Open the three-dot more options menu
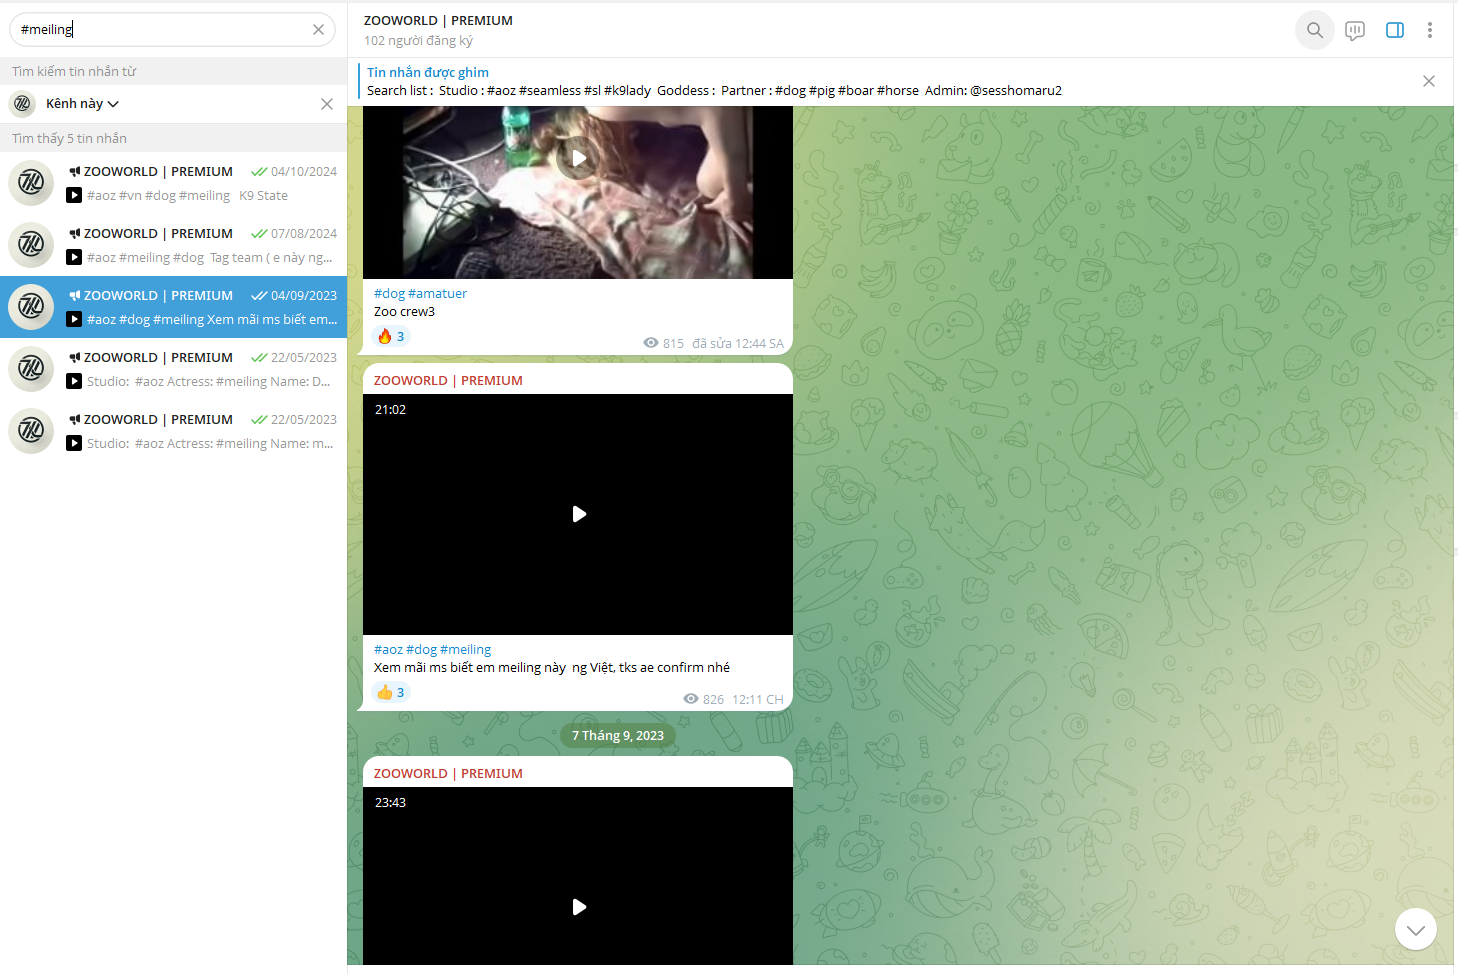Viewport: 1458px width, 974px height. coord(1429,30)
